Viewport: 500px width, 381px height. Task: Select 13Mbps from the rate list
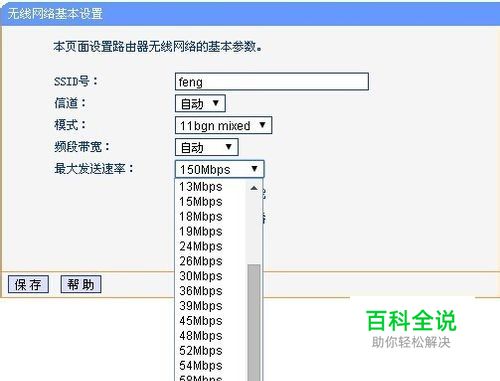(211, 187)
